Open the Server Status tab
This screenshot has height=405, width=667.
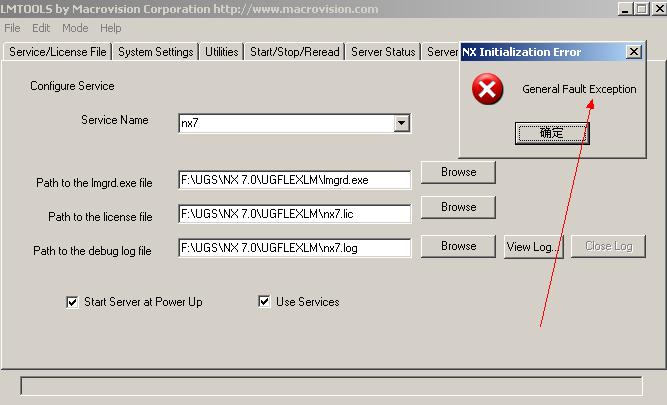tap(383, 52)
